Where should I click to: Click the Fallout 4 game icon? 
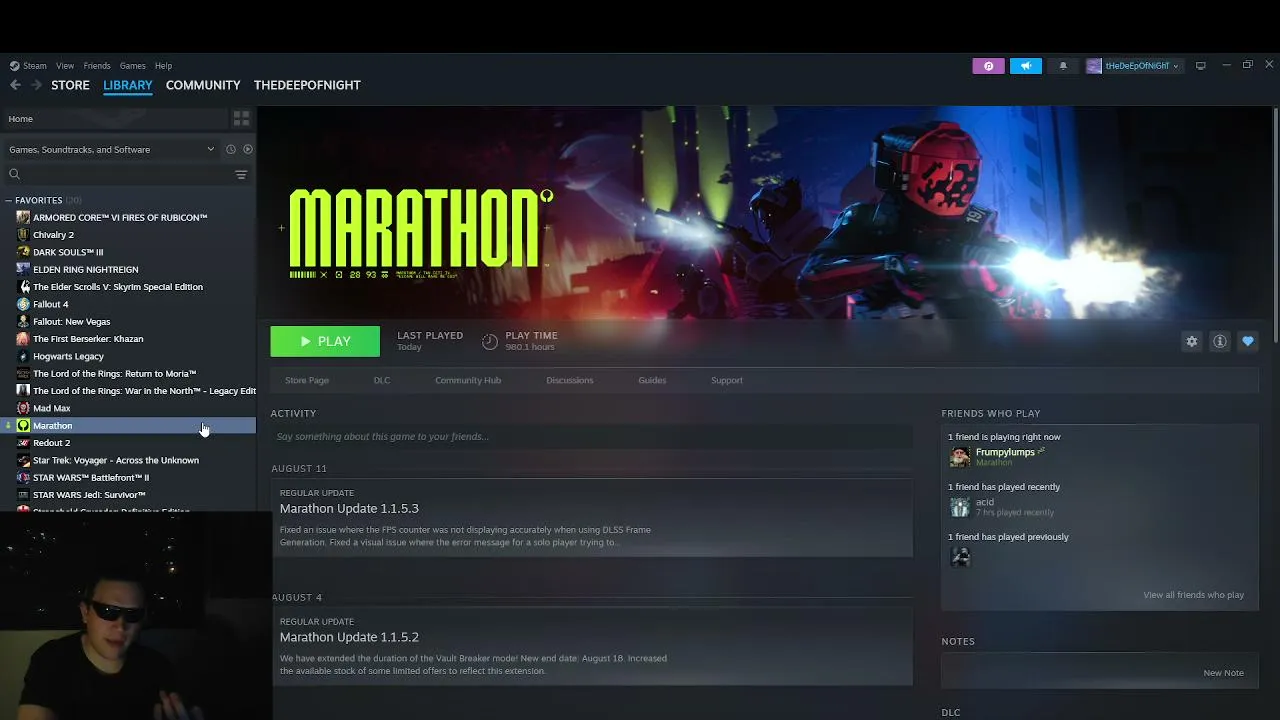24,304
